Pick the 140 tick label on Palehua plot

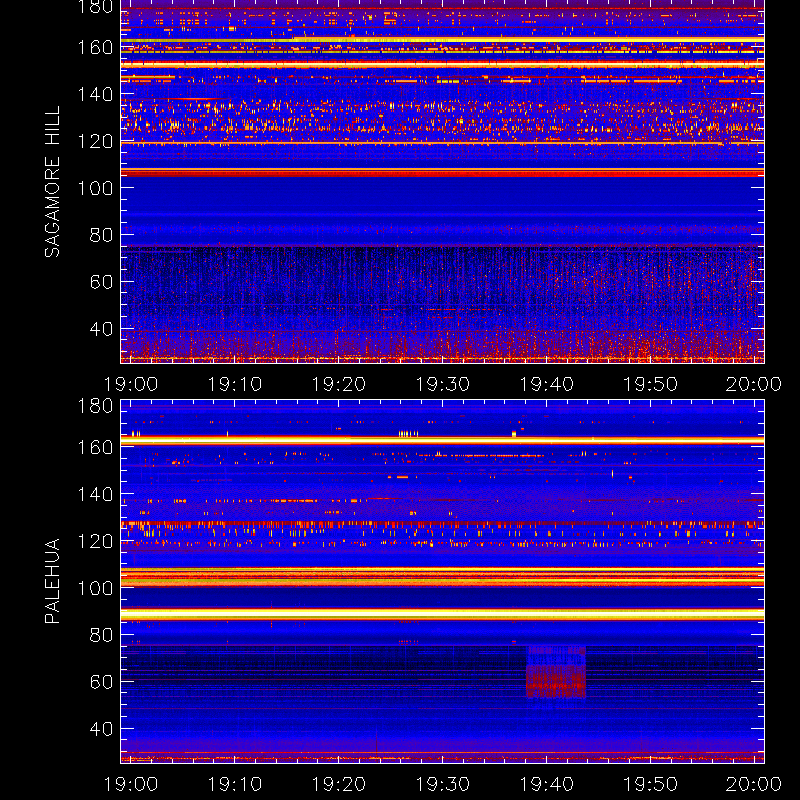(x=95, y=494)
